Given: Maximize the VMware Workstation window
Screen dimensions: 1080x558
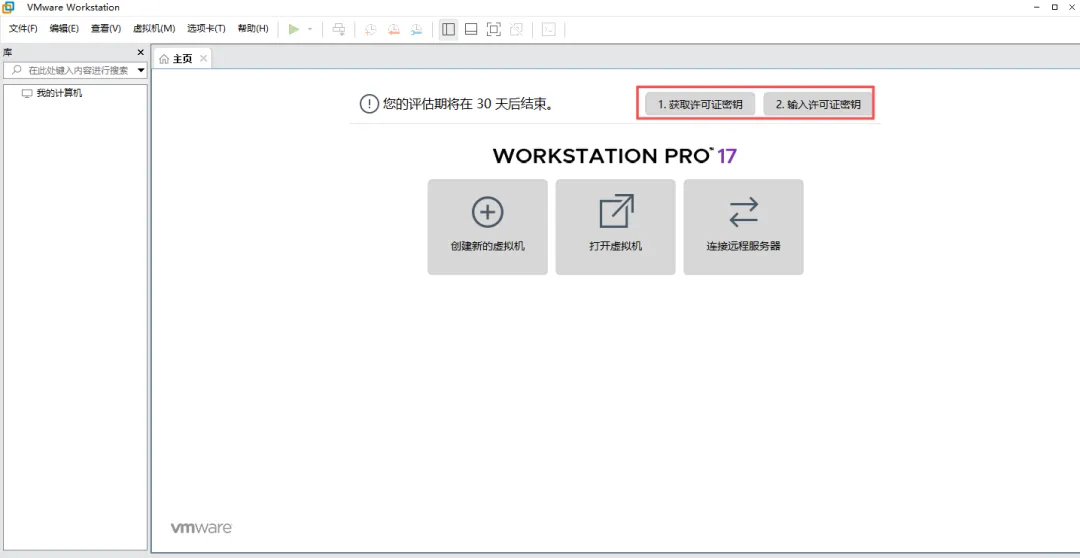Looking at the screenshot, I should pos(1055,7).
